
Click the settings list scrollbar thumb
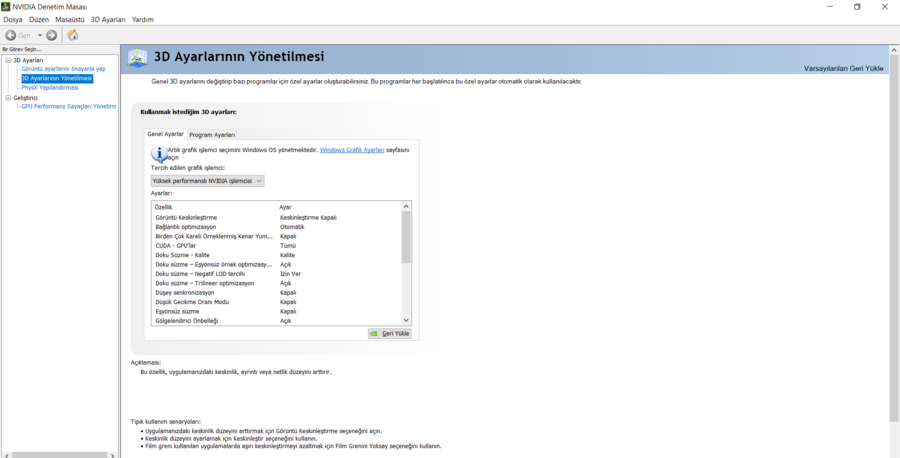[406, 237]
